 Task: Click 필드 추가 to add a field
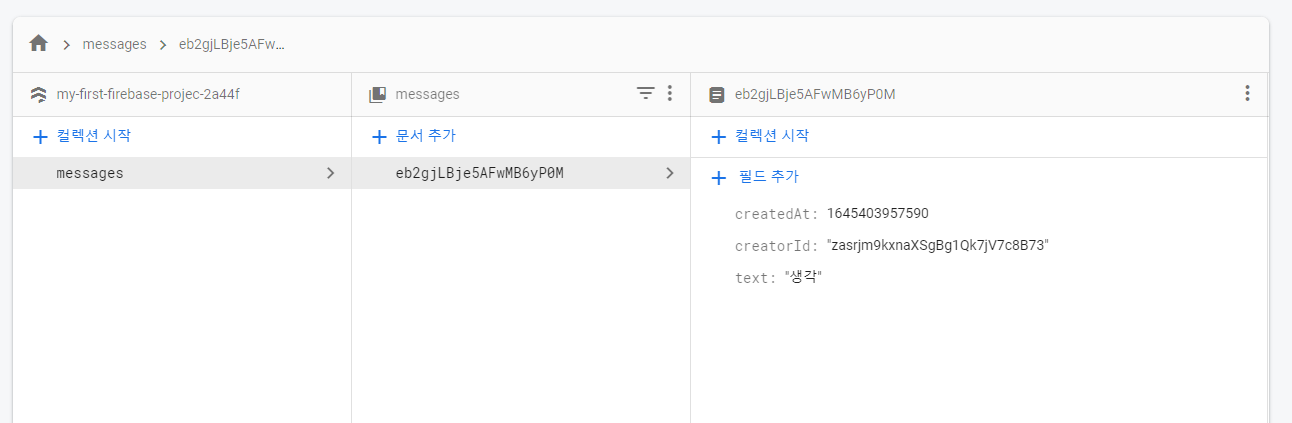click(x=768, y=177)
